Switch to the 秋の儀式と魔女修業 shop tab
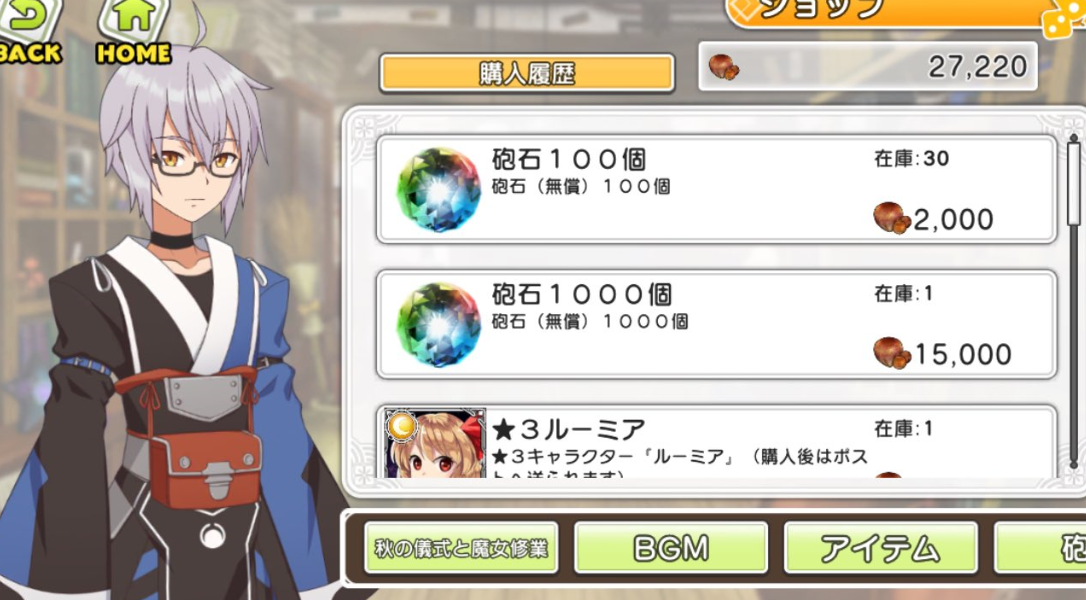Screen dimensions: 1086x600 tap(461, 548)
